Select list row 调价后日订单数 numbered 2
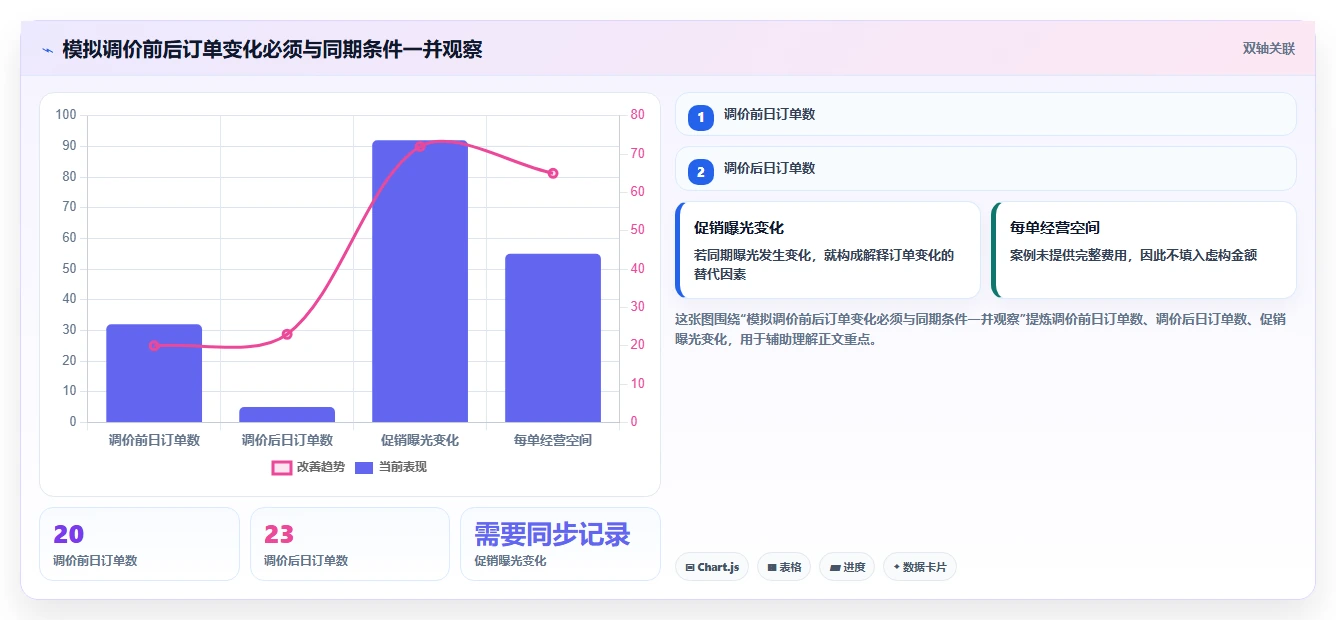The height and width of the screenshot is (620, 1336). pos(986,168)
